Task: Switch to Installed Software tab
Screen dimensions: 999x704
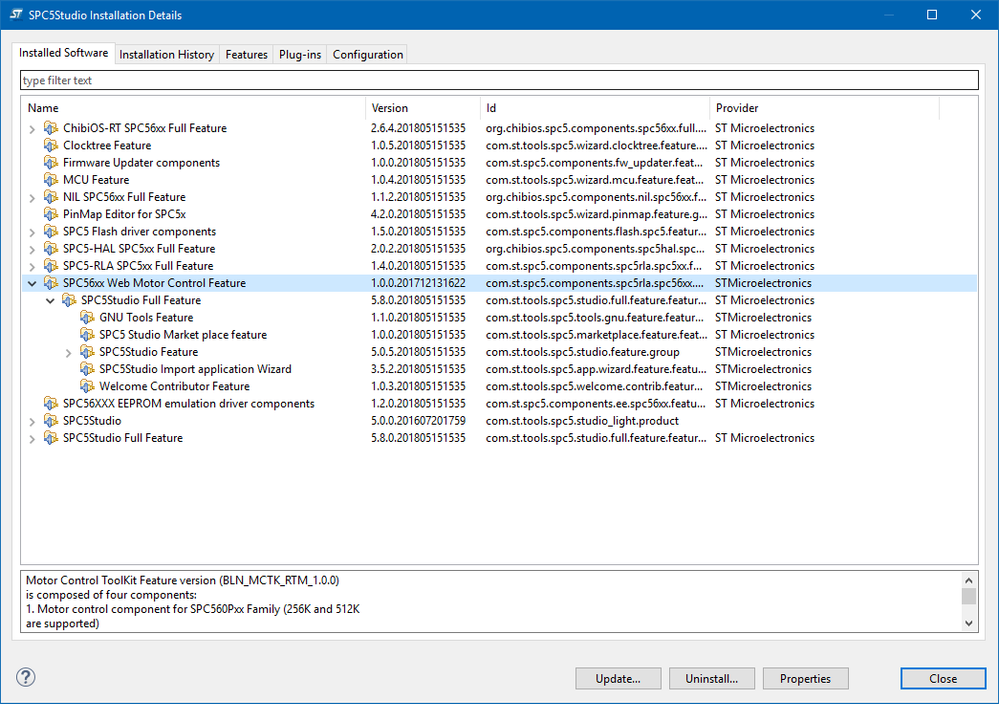Action: (64, 53)
